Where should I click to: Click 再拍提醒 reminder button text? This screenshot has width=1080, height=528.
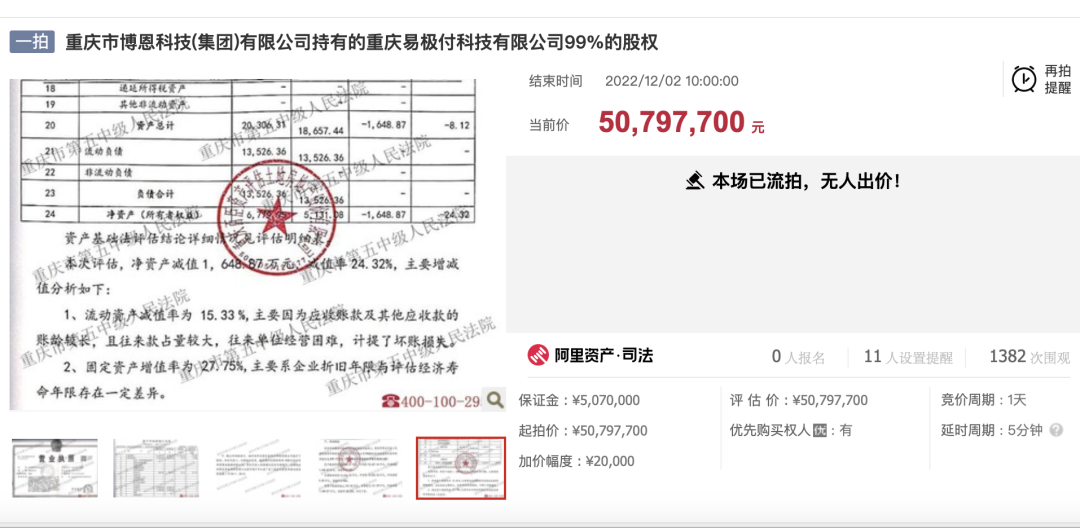pyautogui.click(x=1058, y=79)
